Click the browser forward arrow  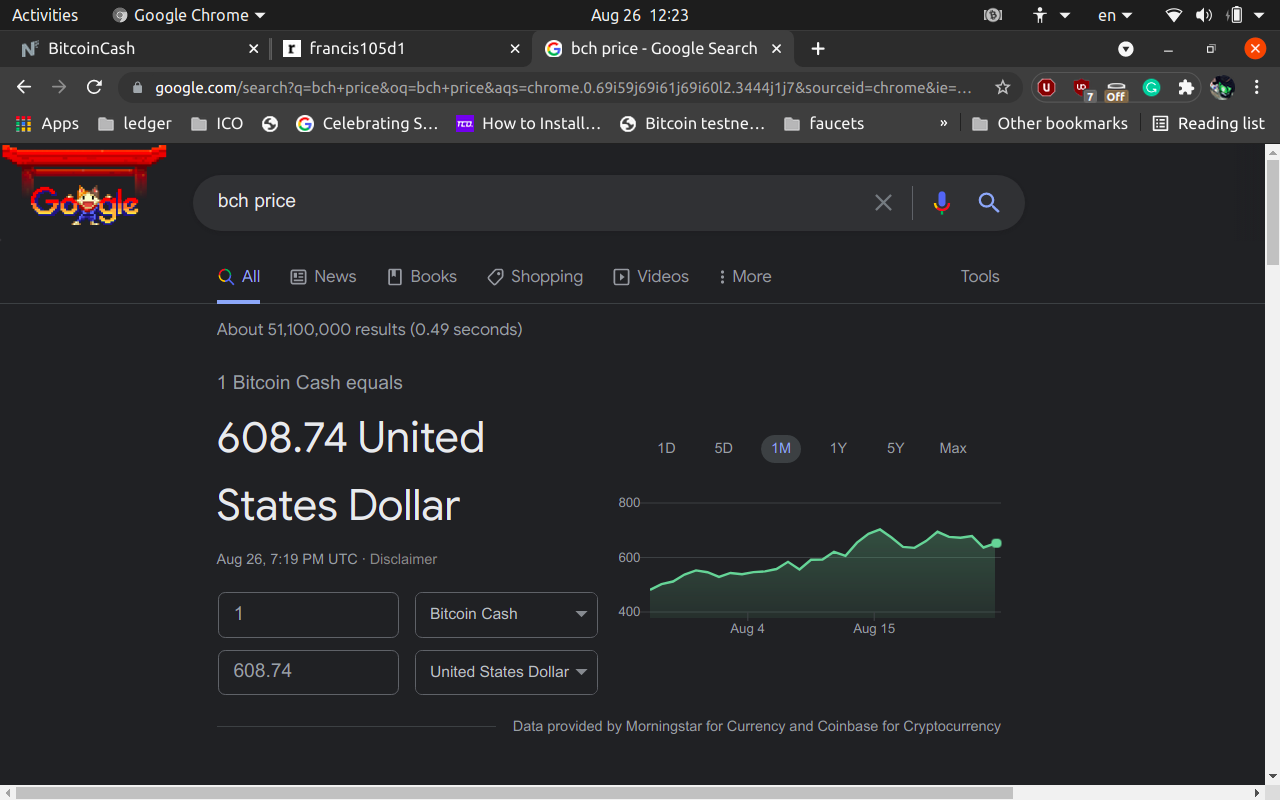tap(59, 88)
